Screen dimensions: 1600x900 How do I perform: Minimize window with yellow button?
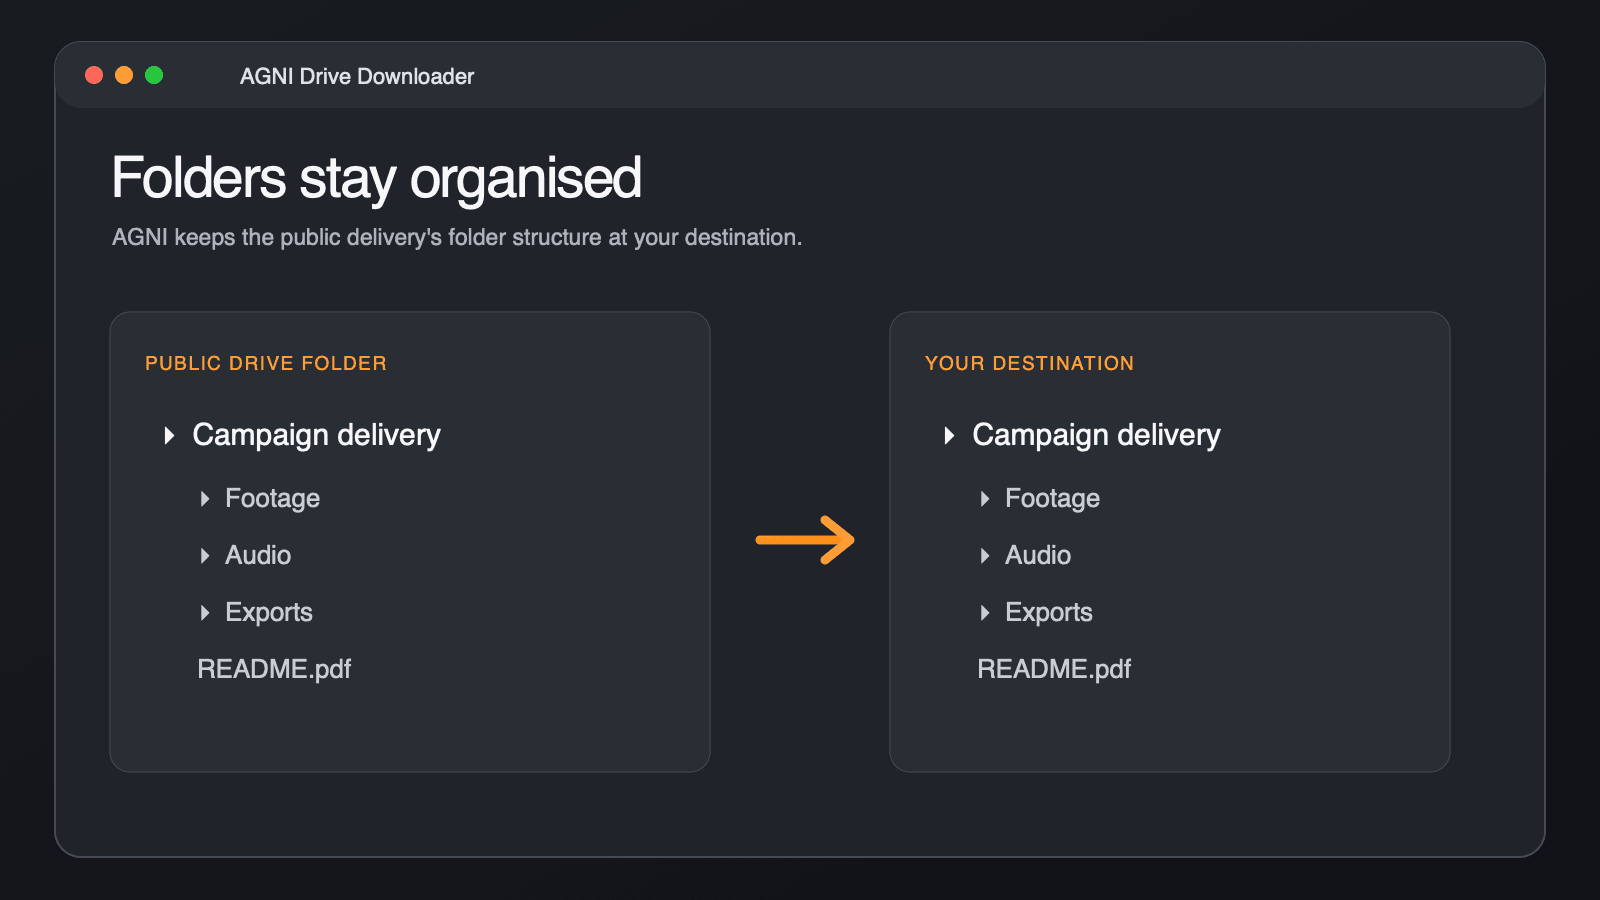[x=124, y=75]
